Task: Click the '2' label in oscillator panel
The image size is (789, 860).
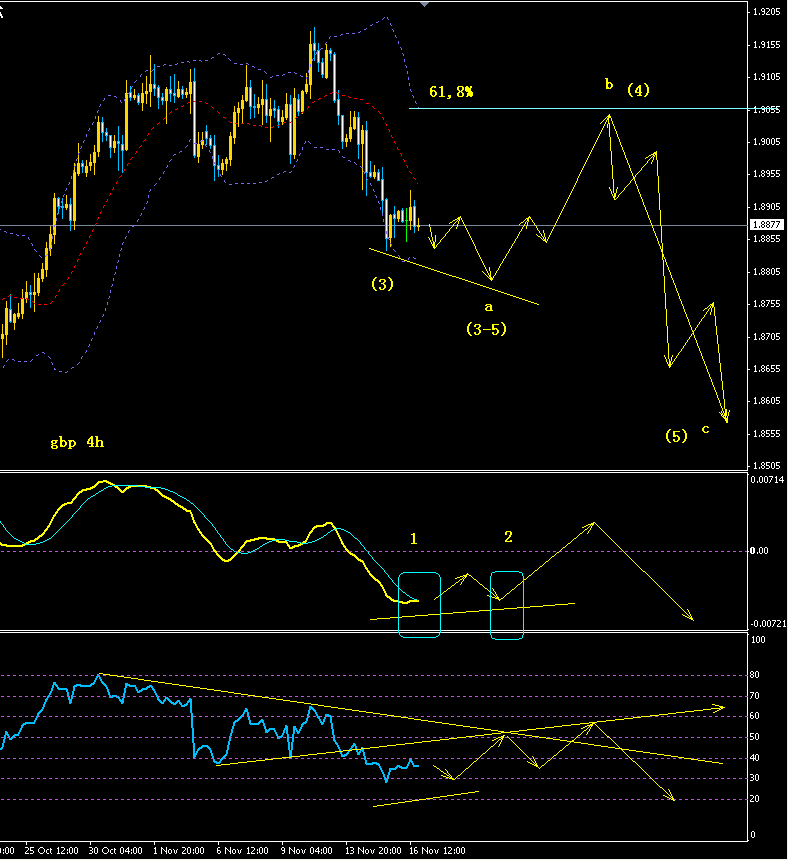Action: pos(508,536)
